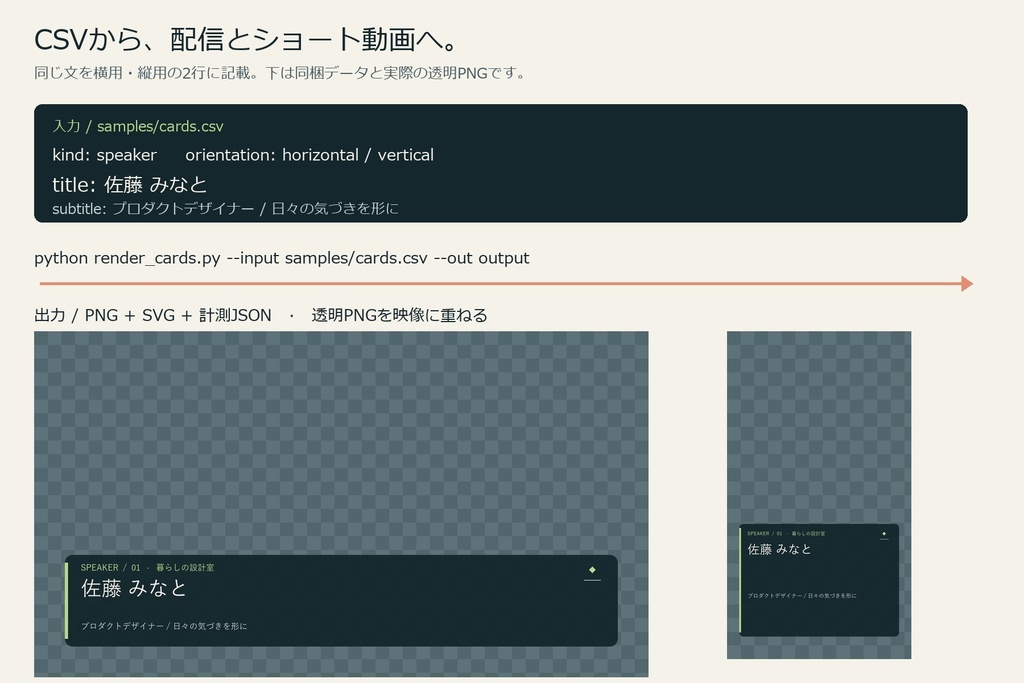Click the '入力 / samples/cards.csv' label
Viewport: 1024px width, 683px height.
point(138,126)
